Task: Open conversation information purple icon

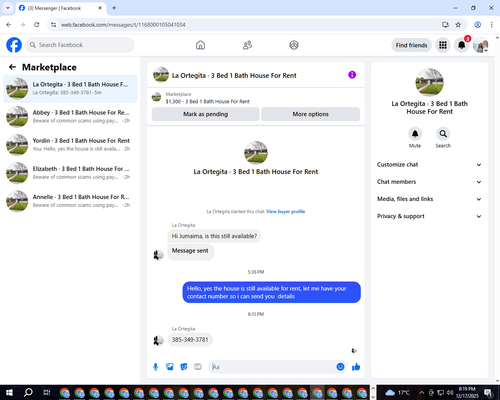Action: coord(352,75)
